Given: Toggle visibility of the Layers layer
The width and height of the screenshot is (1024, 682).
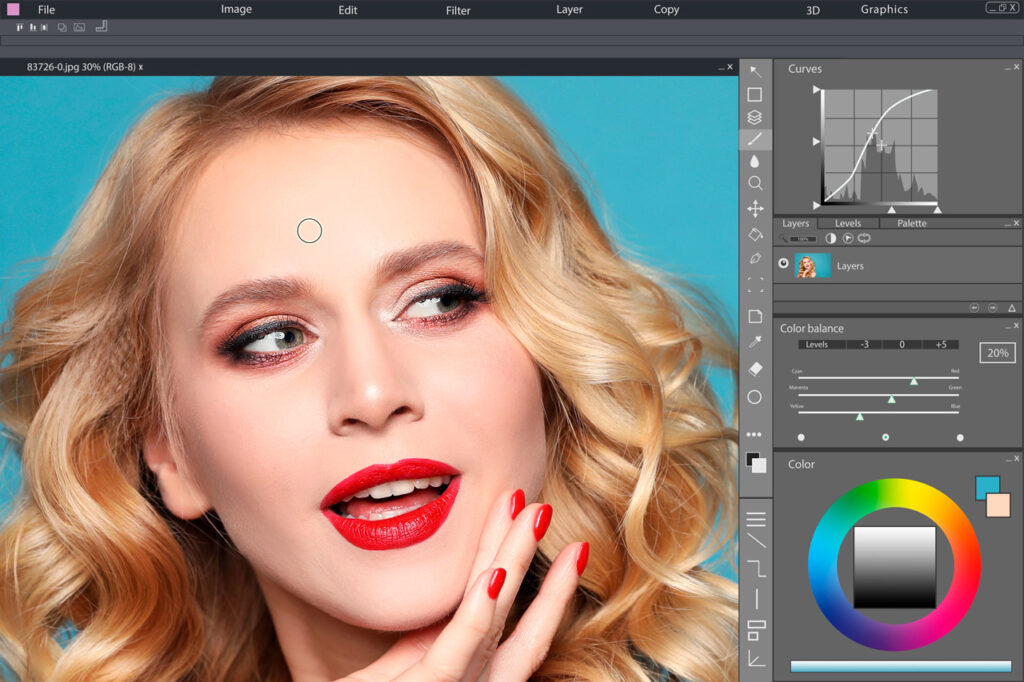Looking at the screenshot, I should 784,265.
